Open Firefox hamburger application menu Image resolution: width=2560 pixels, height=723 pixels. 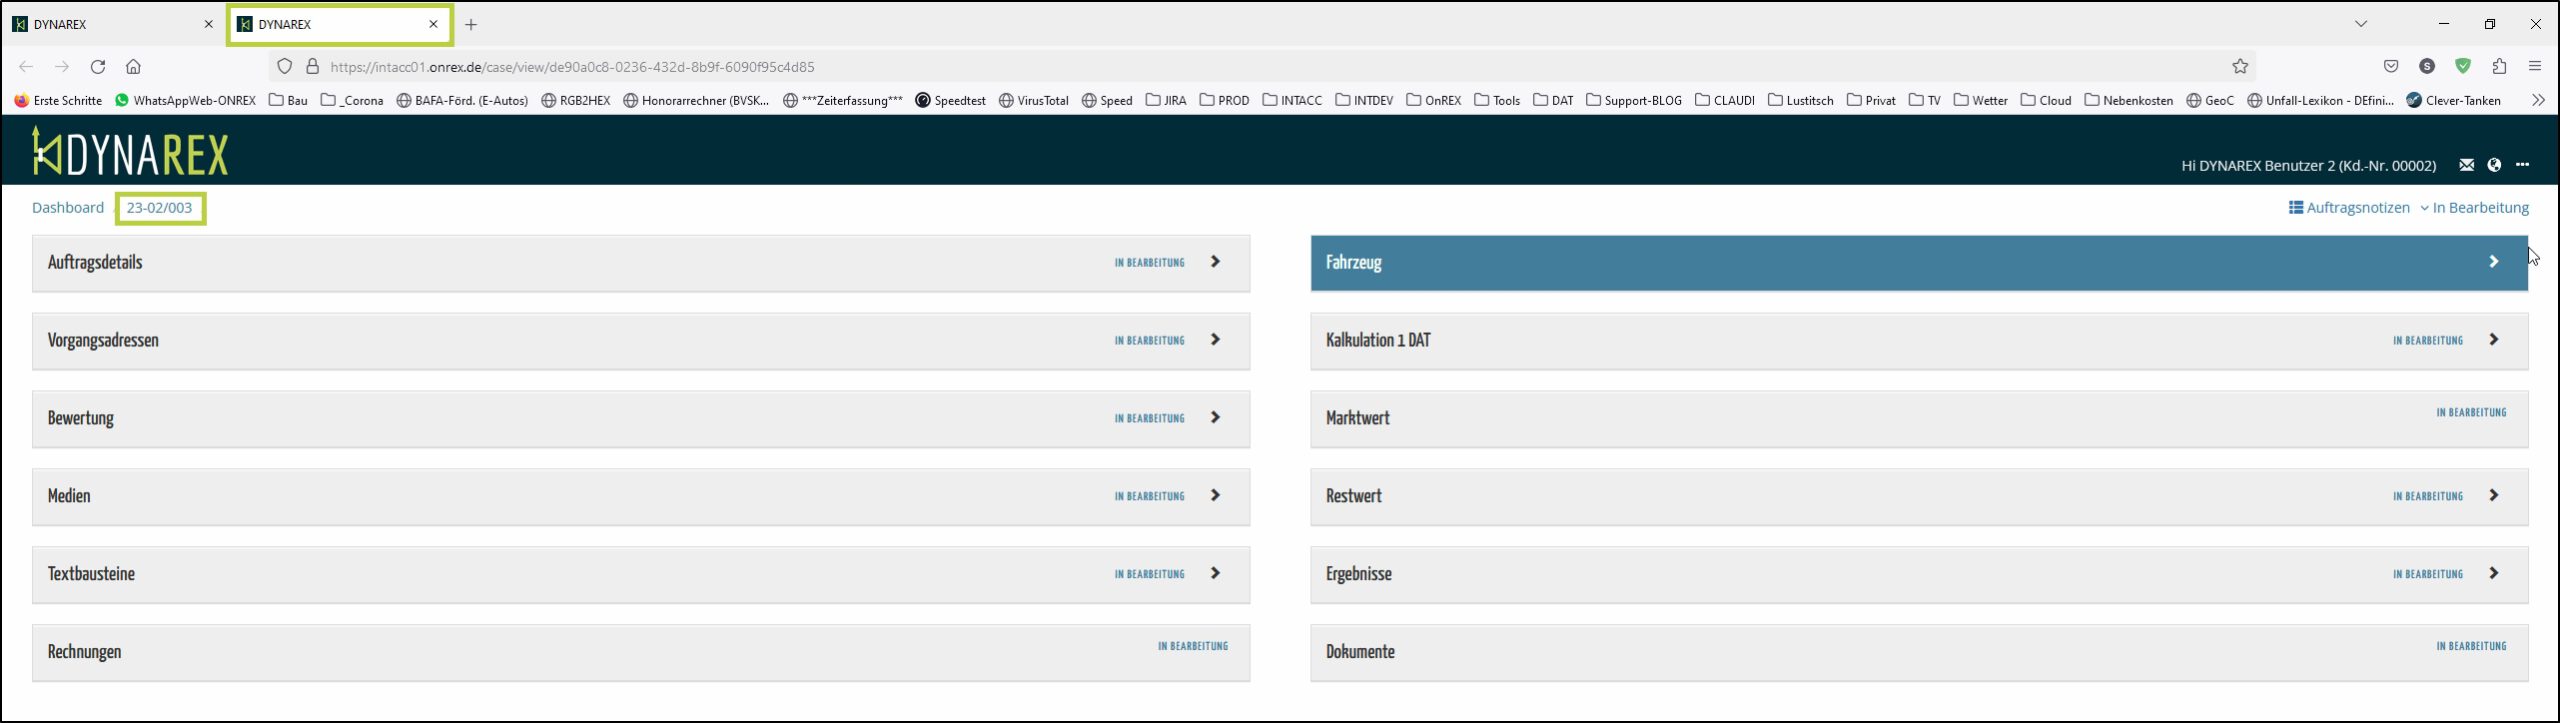click(x=2534, y=67)
